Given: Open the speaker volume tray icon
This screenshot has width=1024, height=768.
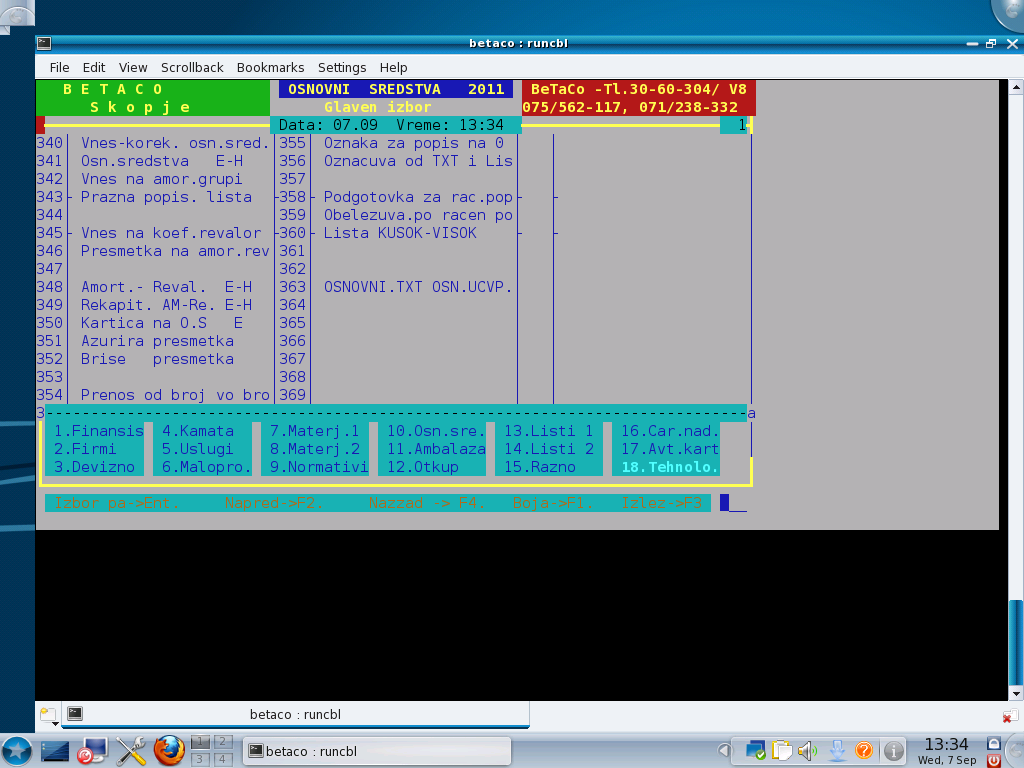Looking at the screenshot, I should pyautogui.click(x=805, y=750).
